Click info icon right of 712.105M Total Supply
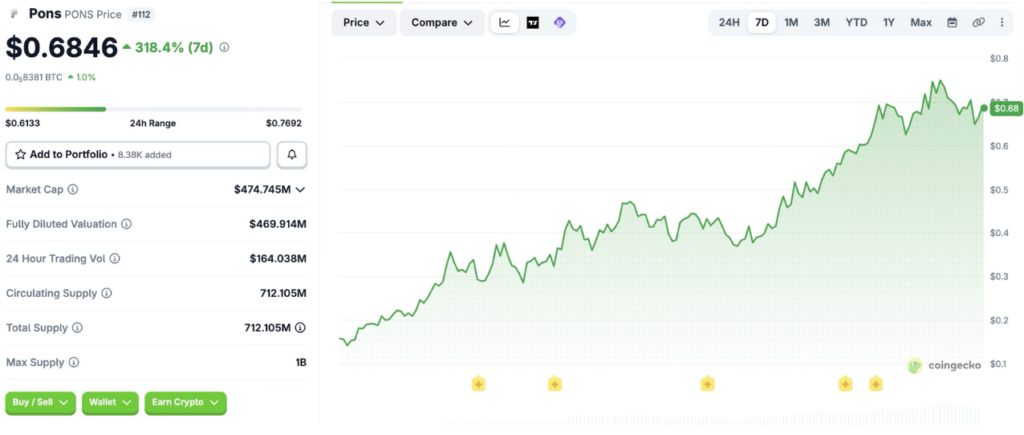The image size is (1024, 435). click(x=300, y=328)
